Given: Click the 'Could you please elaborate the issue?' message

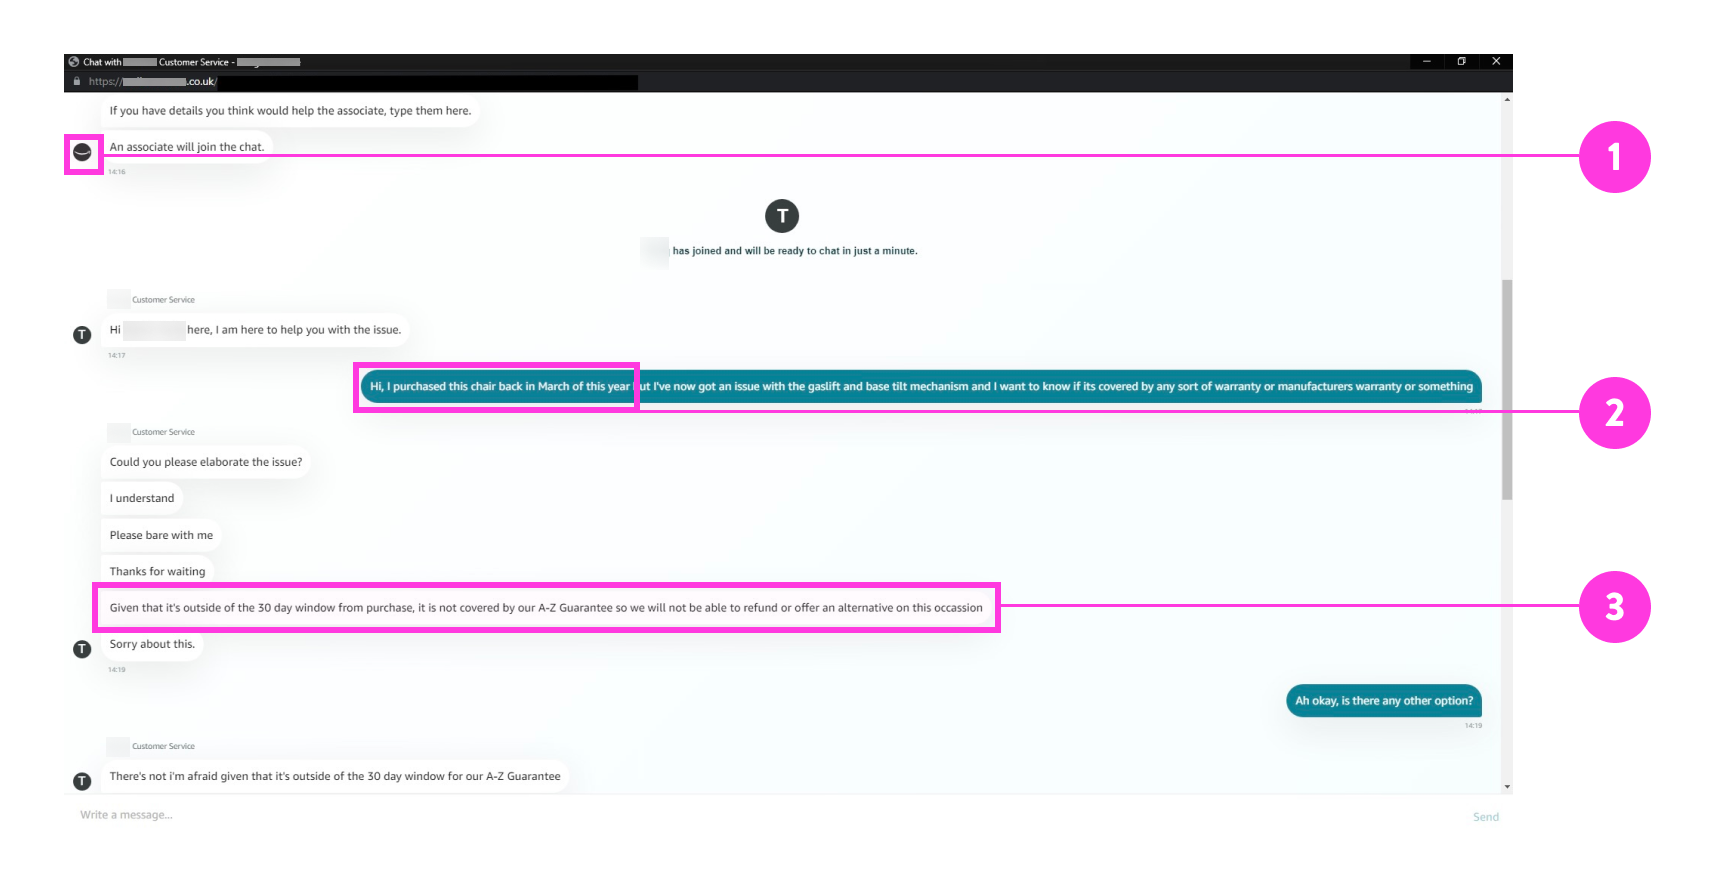Looking at the screenshot, I should [x=206, y=462].
